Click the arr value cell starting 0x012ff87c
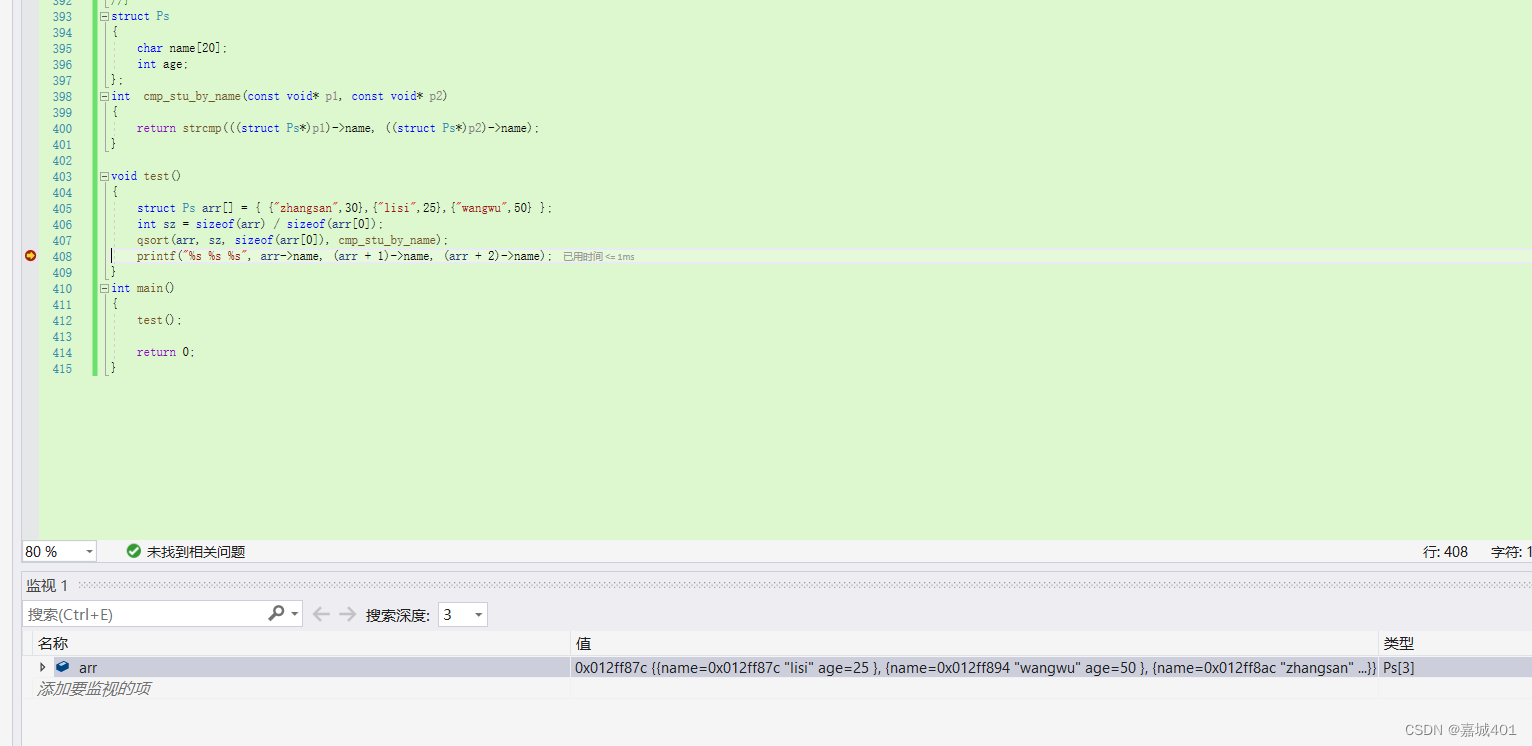Image resolution: width=1532 pixels, height=746 pixels. 975,667
